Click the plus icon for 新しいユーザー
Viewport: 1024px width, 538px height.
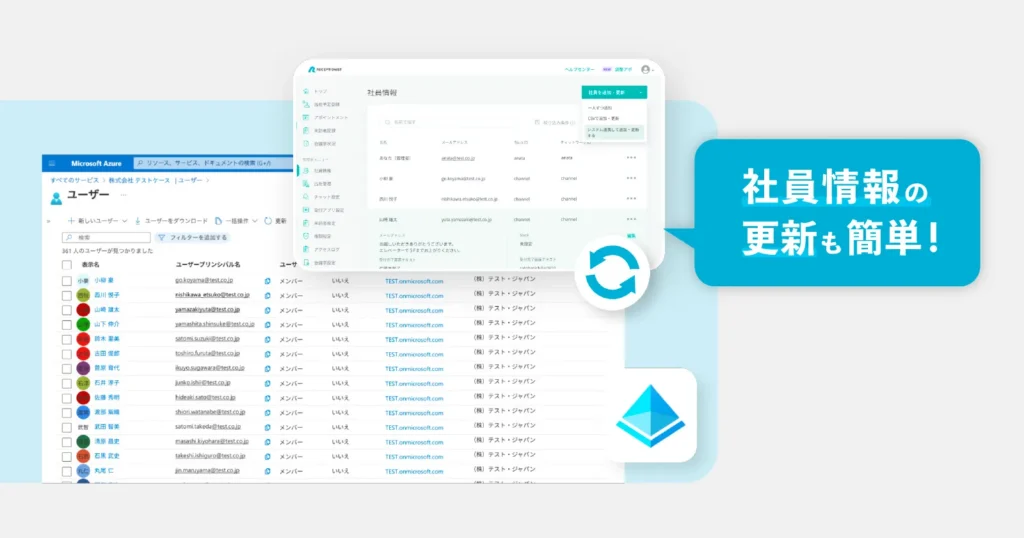pyautogui.click(x=71, y=221)
